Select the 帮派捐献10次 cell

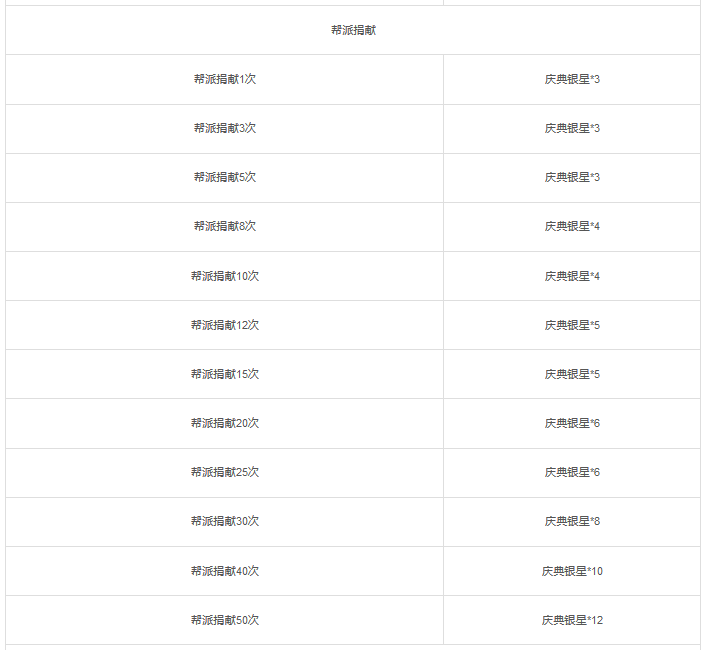coord(225,276)
